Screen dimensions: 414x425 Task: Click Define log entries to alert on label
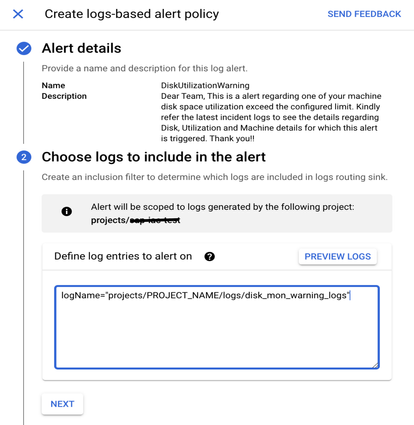point(123,256)
